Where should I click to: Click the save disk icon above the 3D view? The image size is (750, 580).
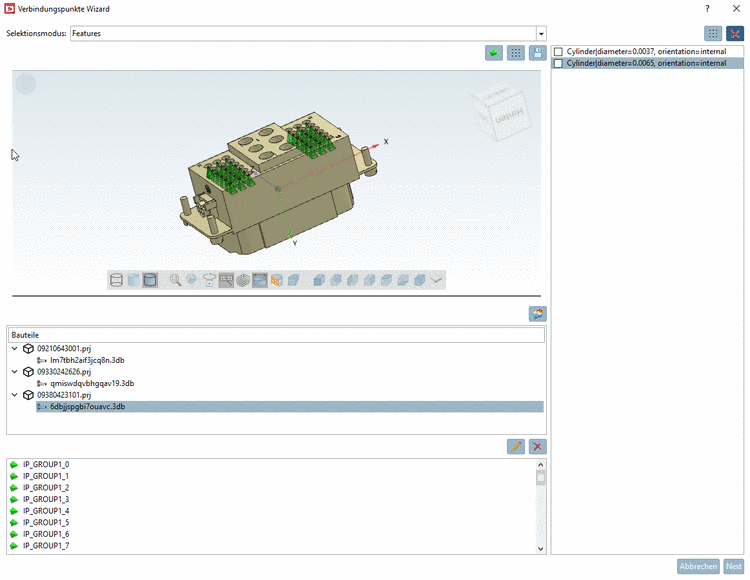[x=538, y=53]
